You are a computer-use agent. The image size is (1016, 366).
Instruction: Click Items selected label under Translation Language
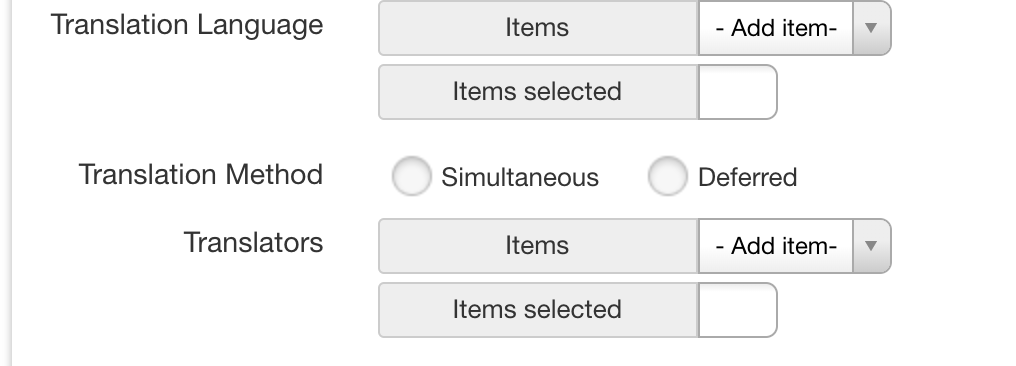coord(538,92)
